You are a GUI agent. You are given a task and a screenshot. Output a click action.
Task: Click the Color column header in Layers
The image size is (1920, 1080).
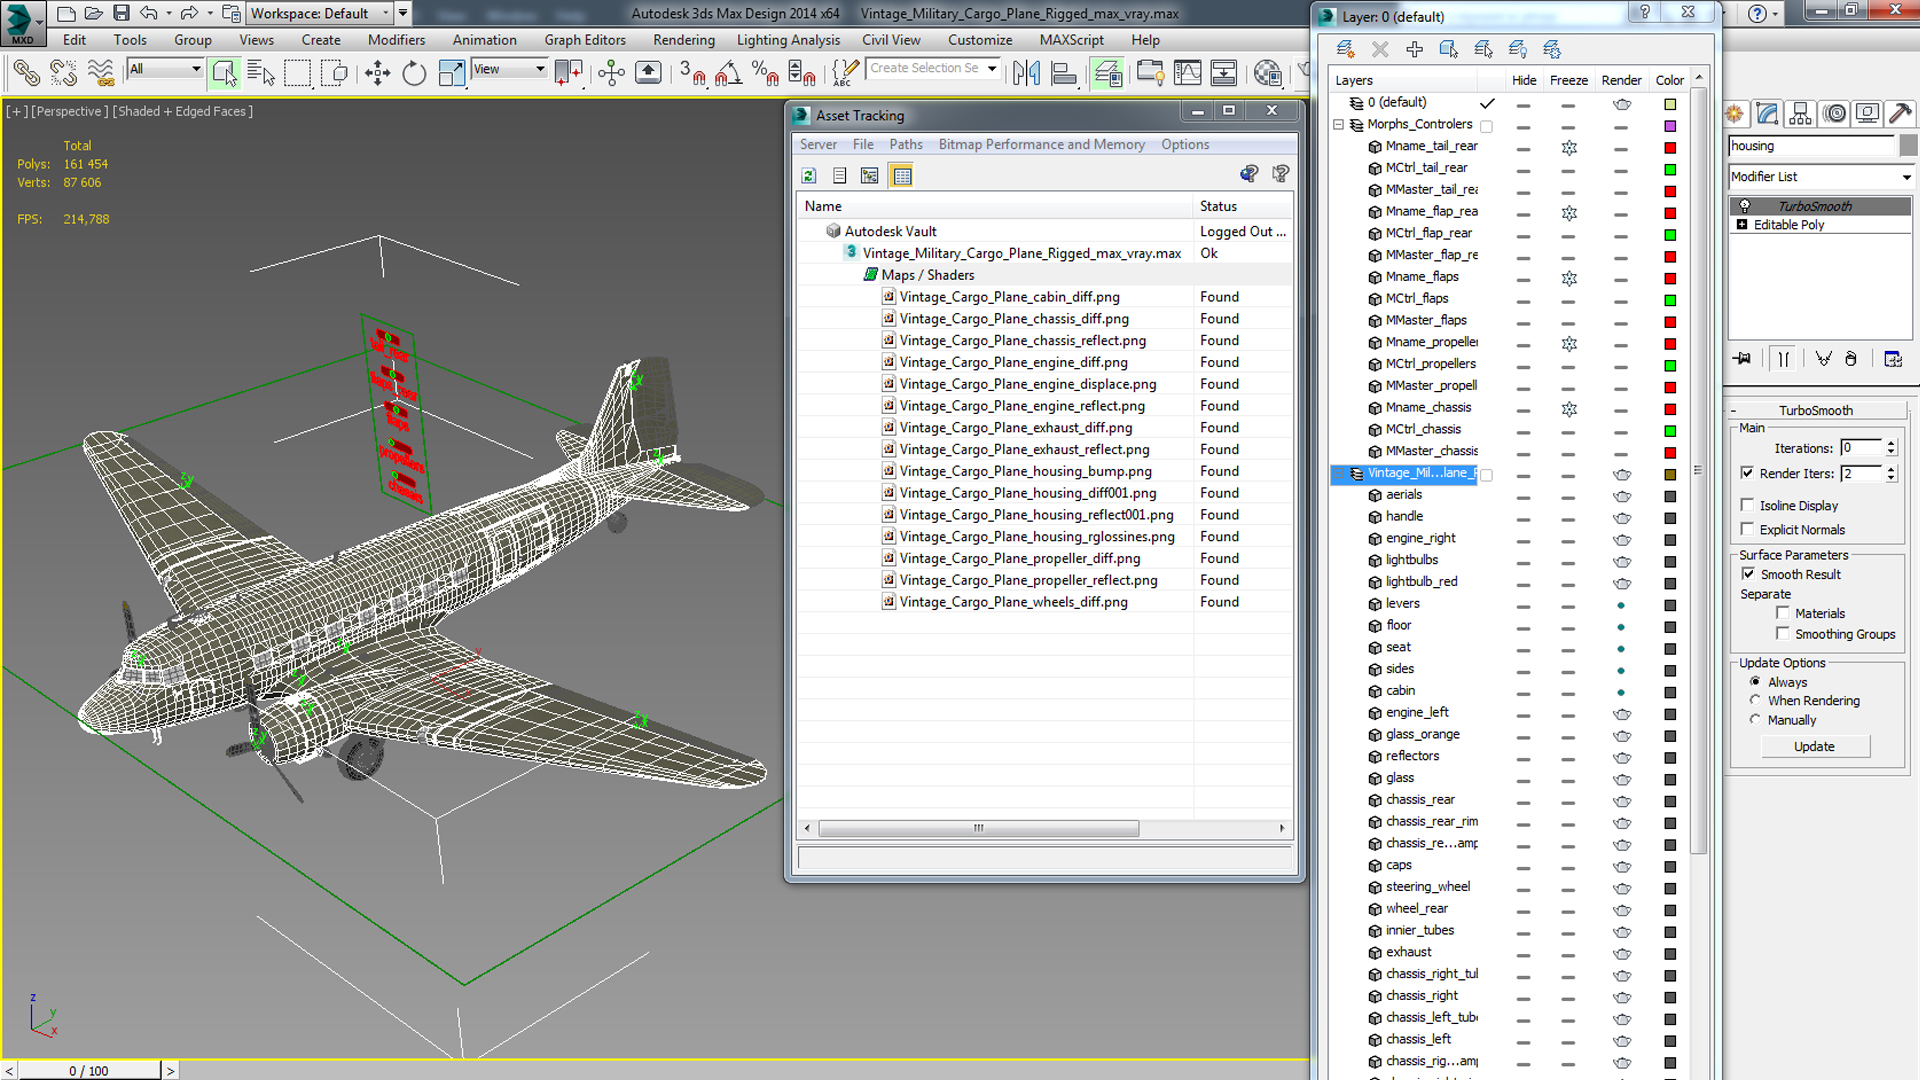click(x=1669, y=80)
